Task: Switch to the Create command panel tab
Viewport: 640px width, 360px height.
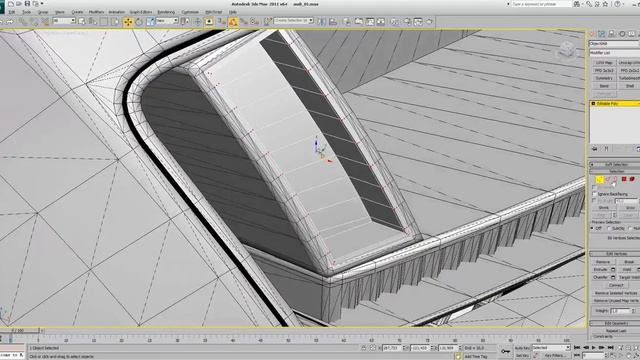Action: pyautogui.click(x=592, y=34)
